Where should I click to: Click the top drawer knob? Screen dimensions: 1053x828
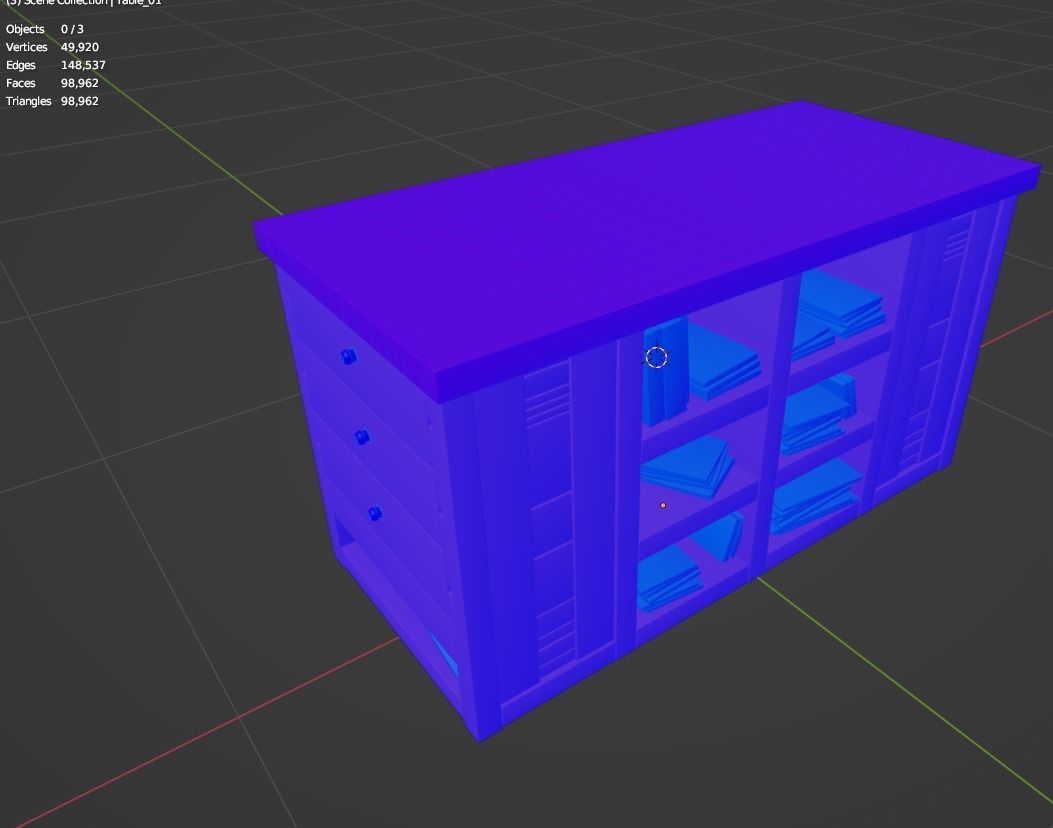[349, 357]
